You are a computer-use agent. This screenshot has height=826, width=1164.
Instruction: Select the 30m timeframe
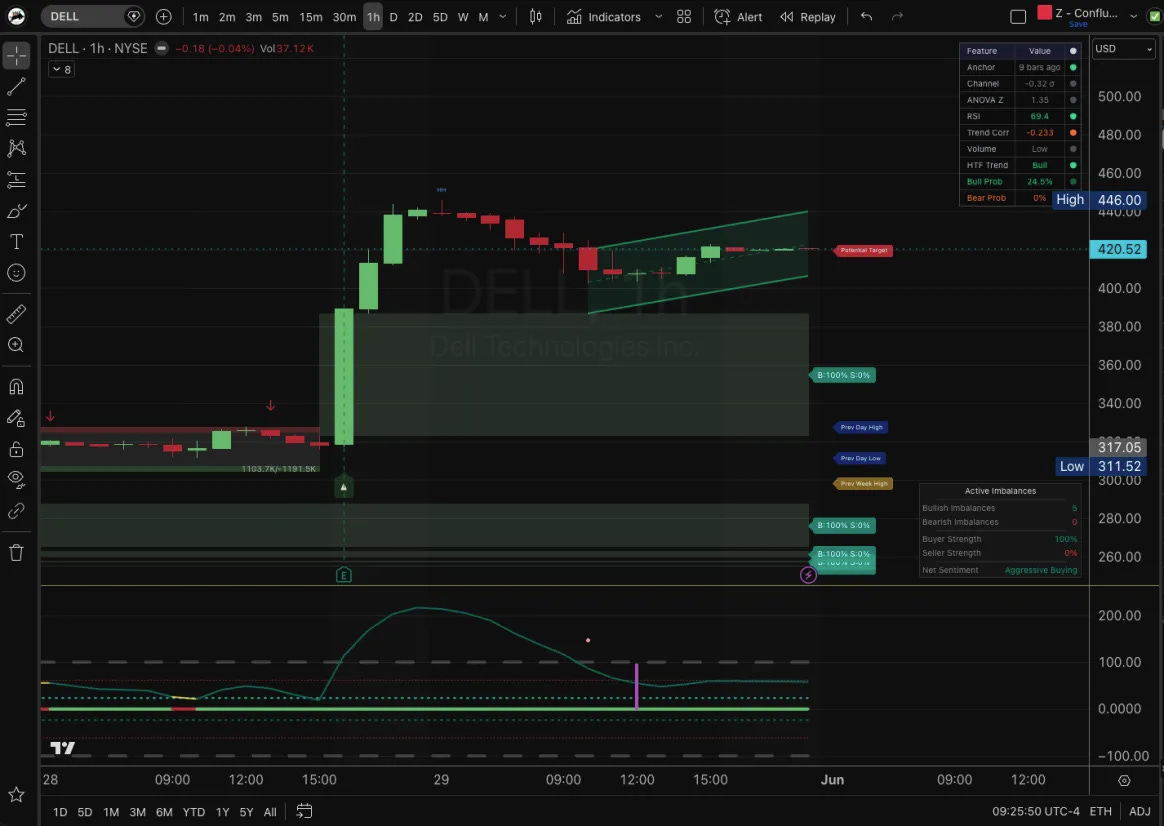click(344, 16)
